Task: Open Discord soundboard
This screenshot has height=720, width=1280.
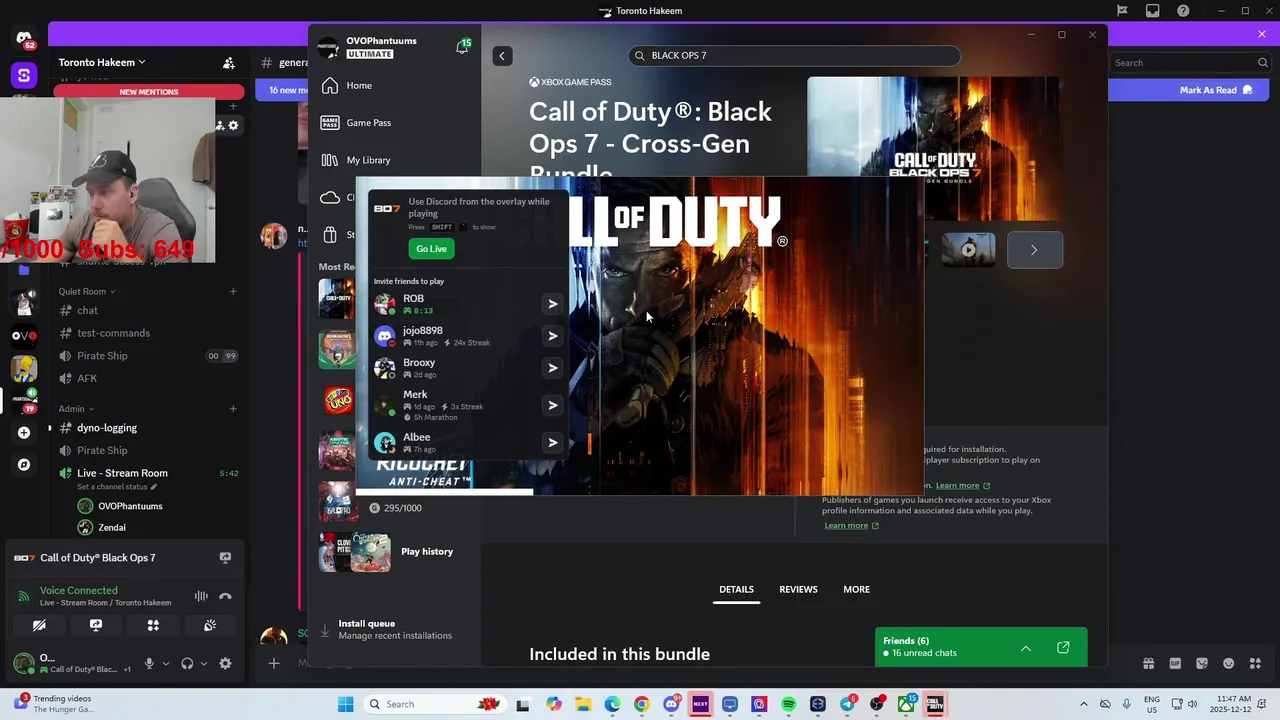Action: (210, 626)
